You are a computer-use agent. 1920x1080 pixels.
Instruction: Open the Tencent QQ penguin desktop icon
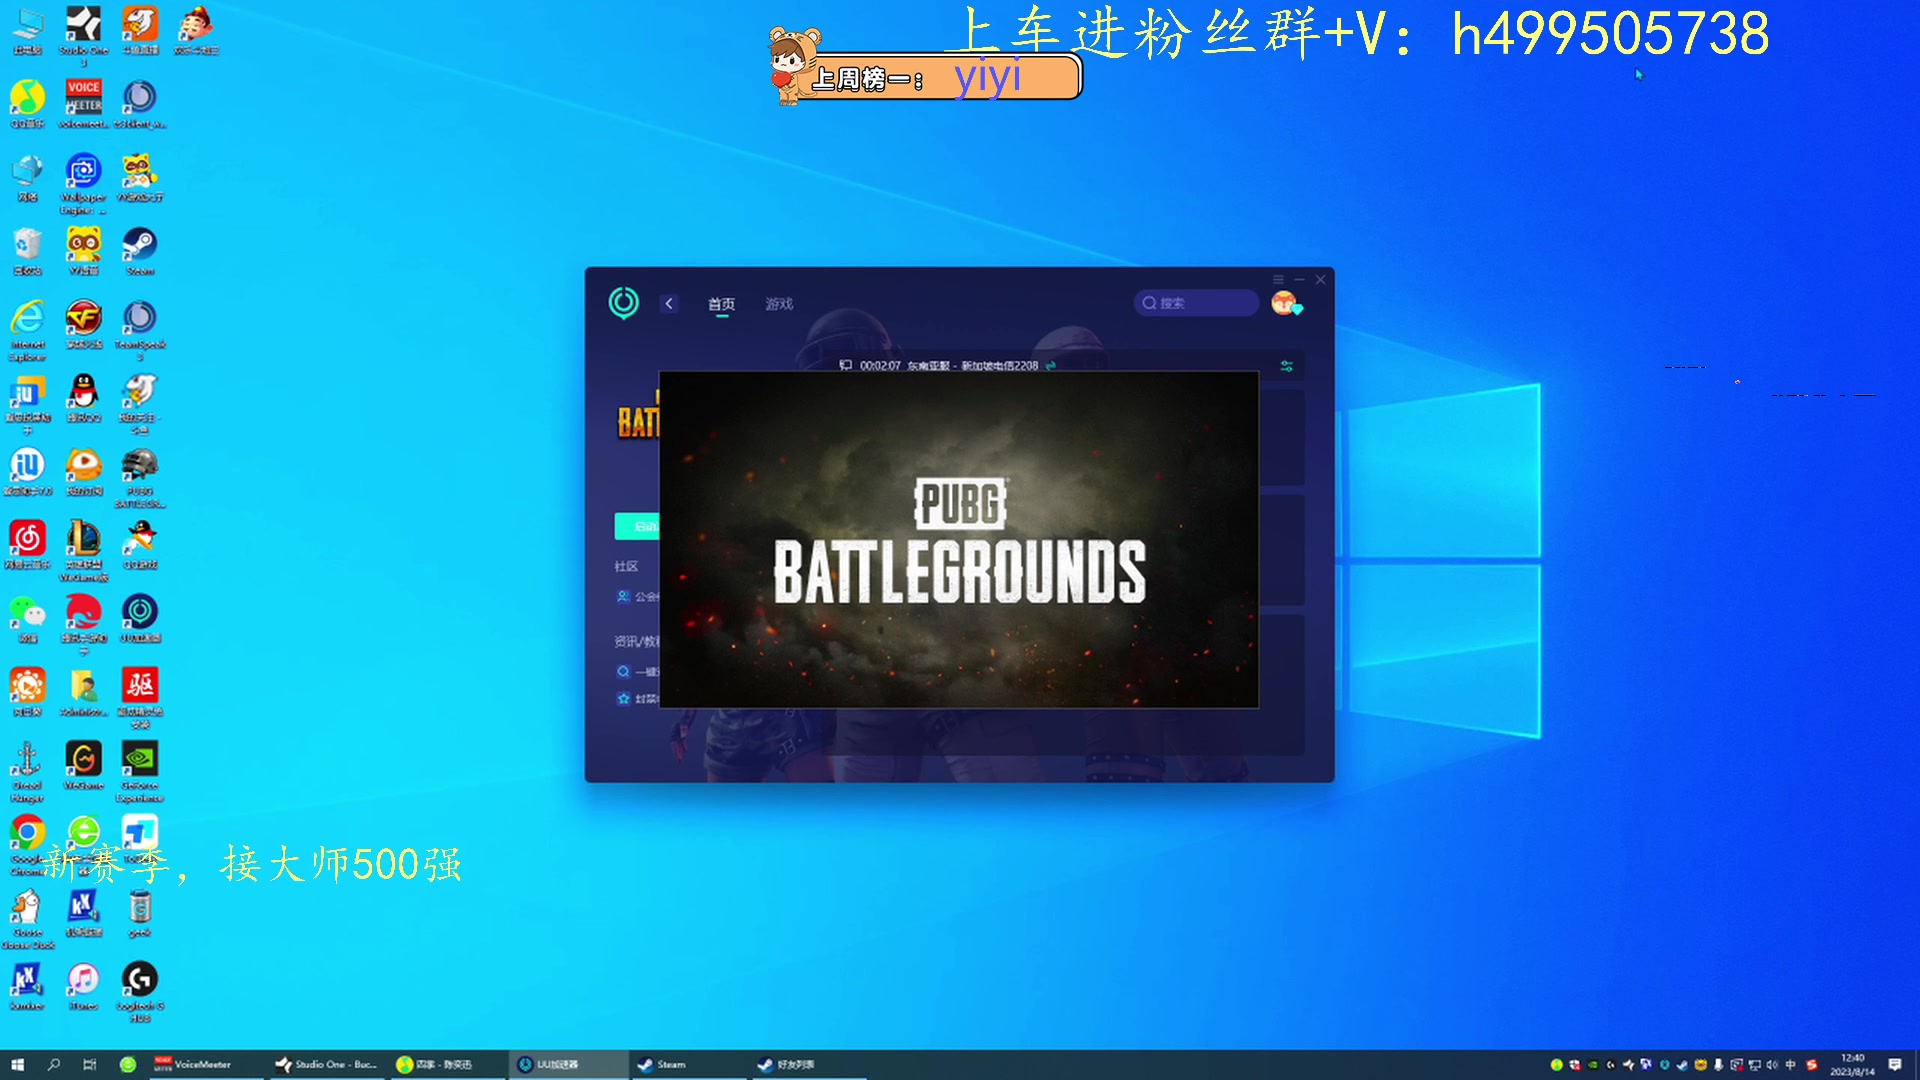(84, 398)
